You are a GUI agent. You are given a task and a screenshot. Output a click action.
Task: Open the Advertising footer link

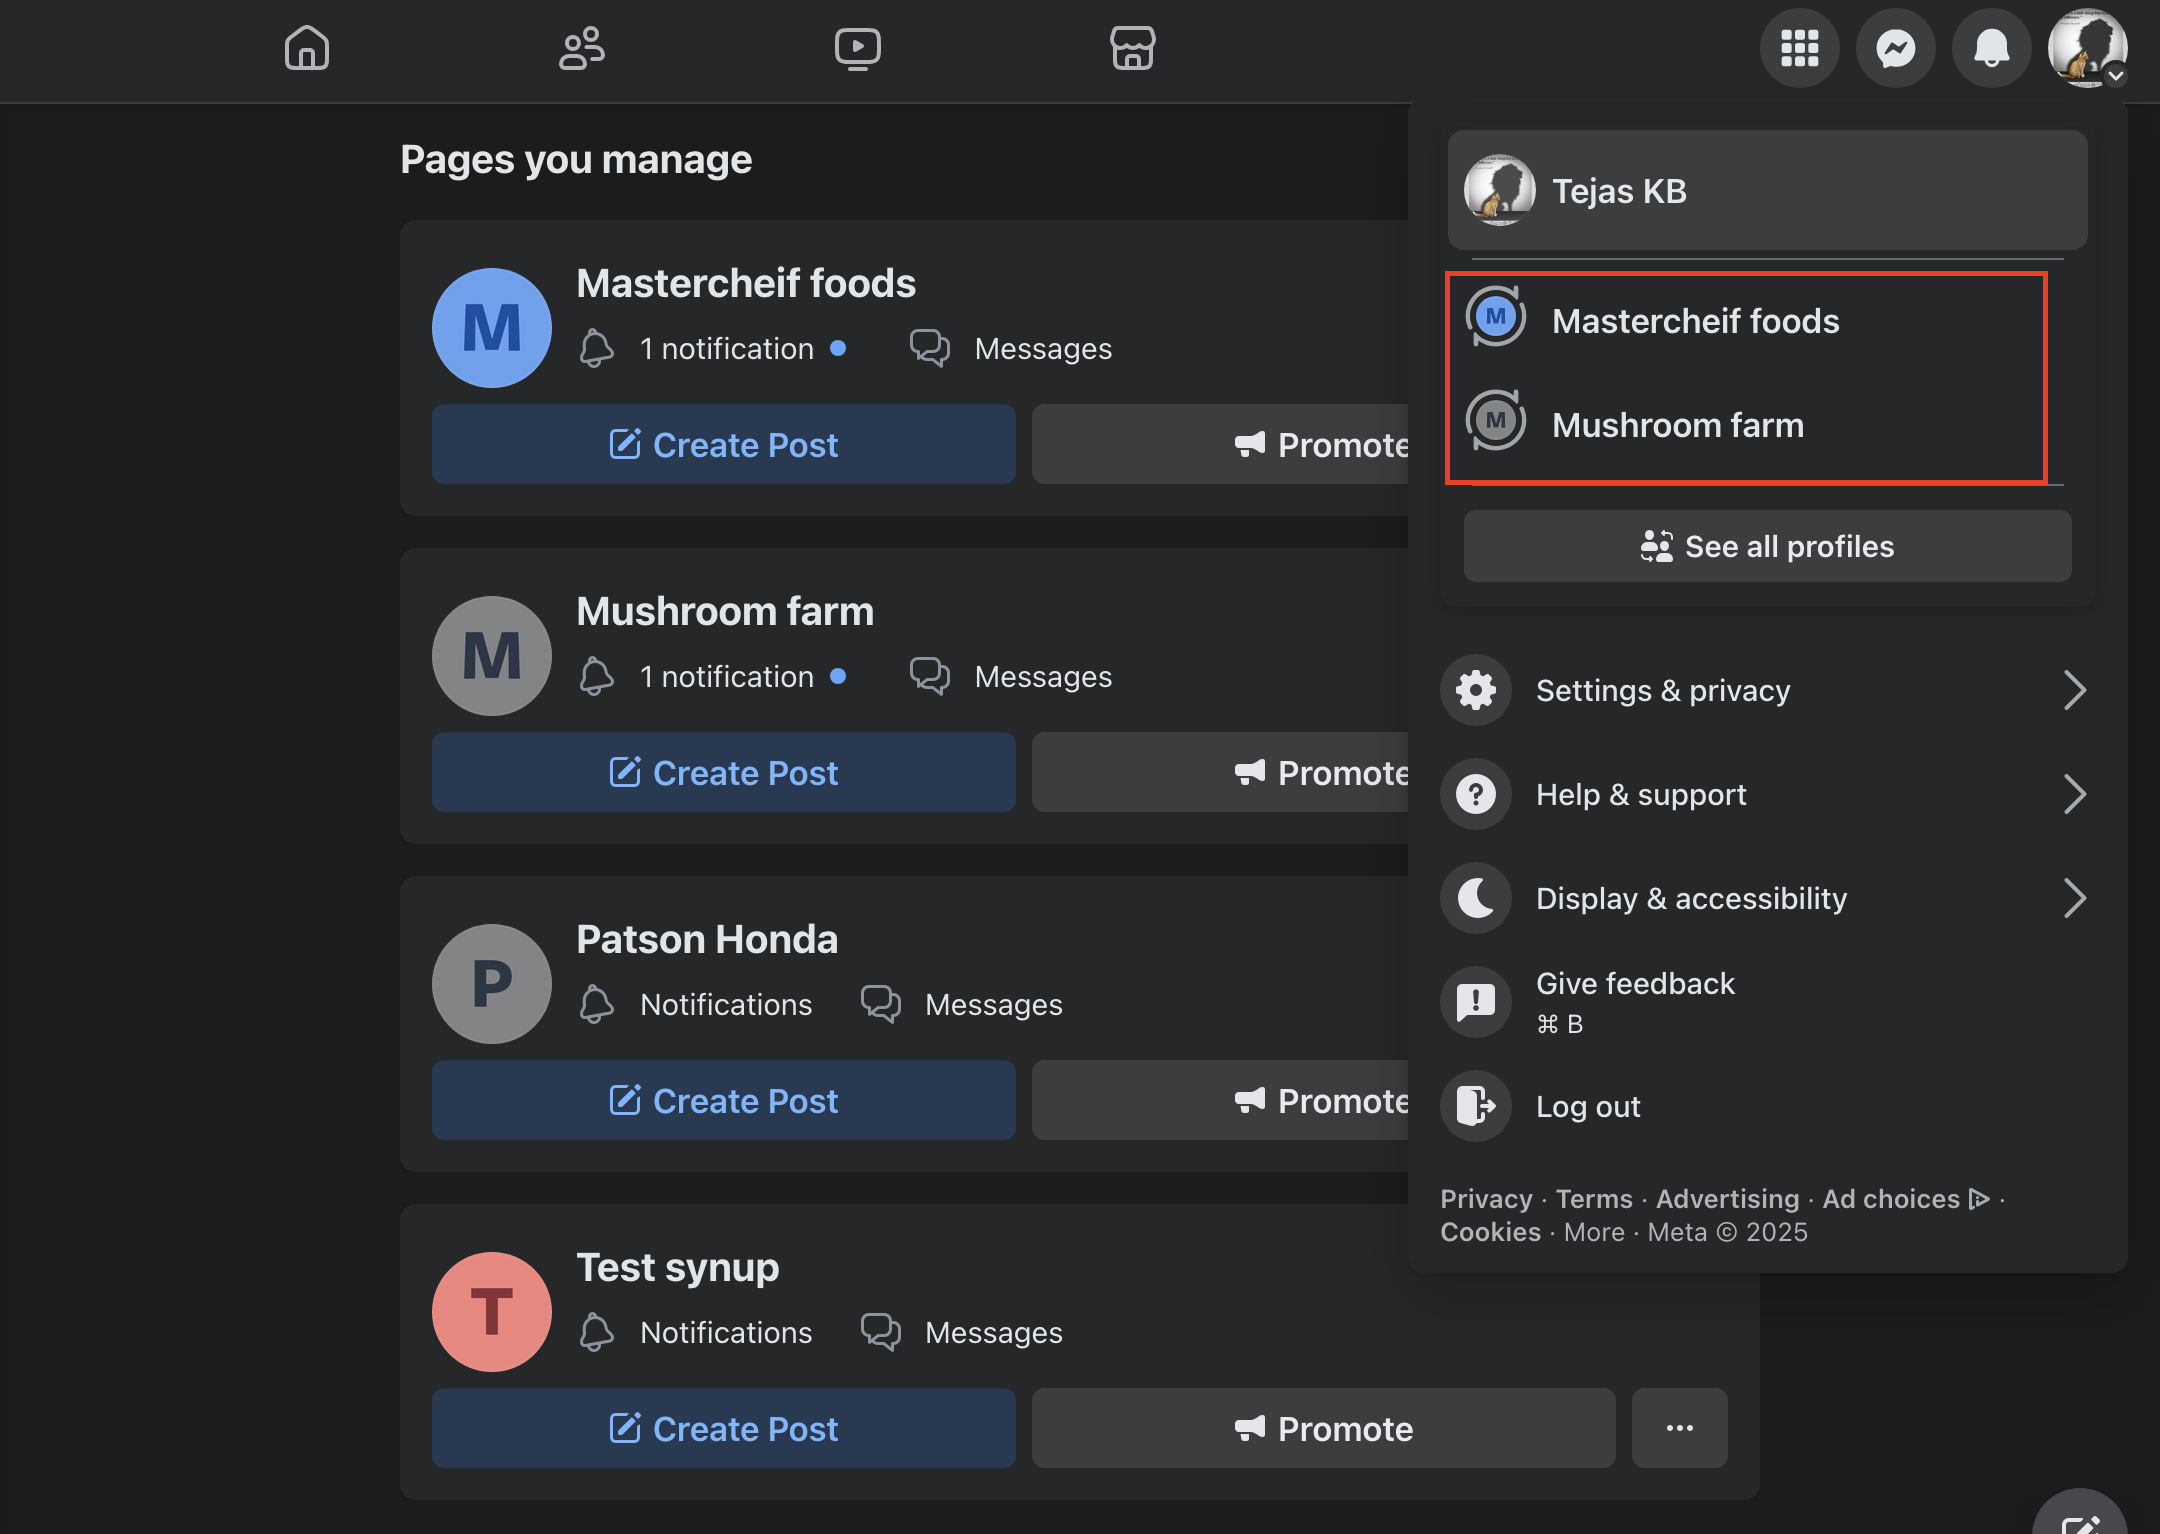1727,1198
